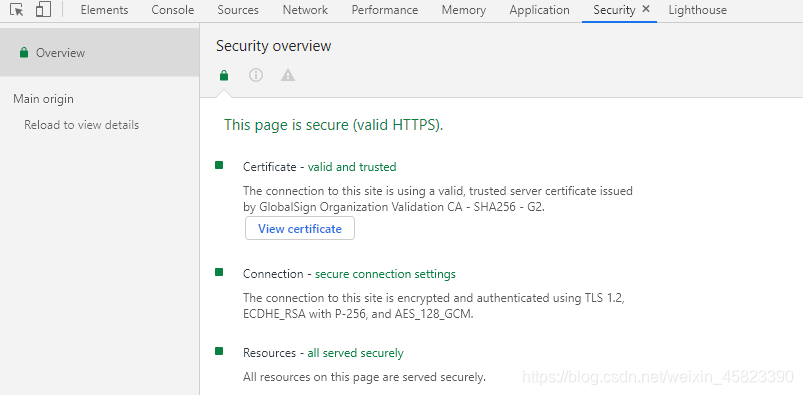Open the Console tab
The image size is (803, 395).
tap(173, 10)
